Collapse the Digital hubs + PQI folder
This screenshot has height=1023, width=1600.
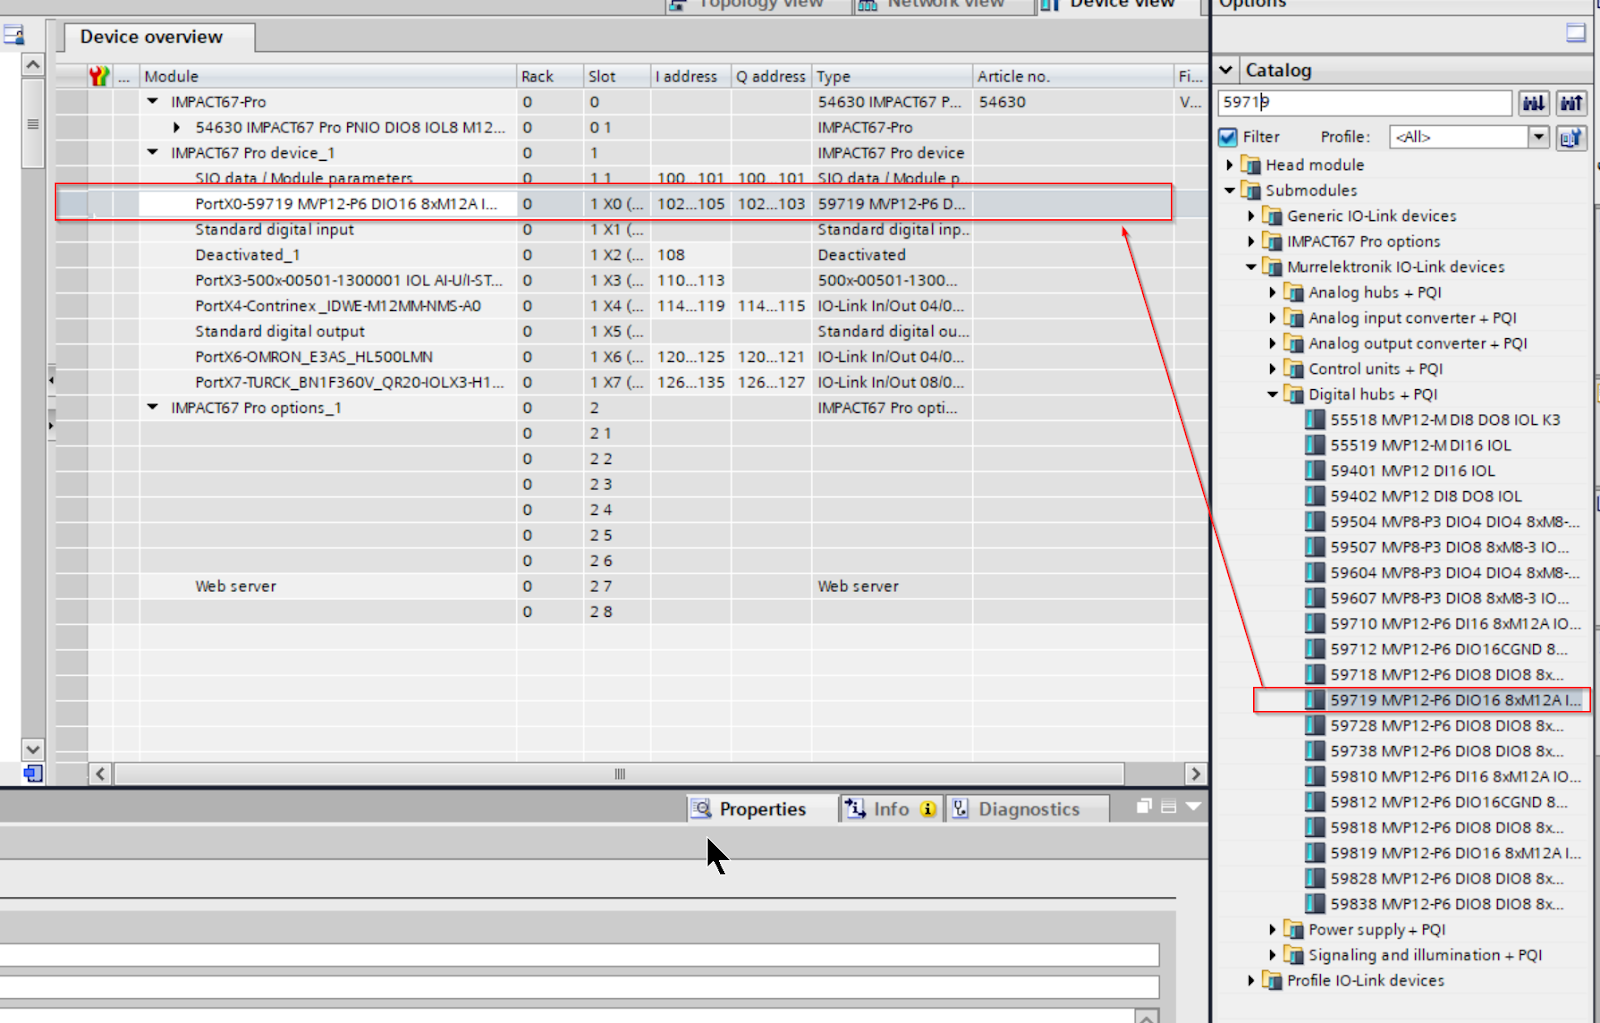tap(1272, 394)
